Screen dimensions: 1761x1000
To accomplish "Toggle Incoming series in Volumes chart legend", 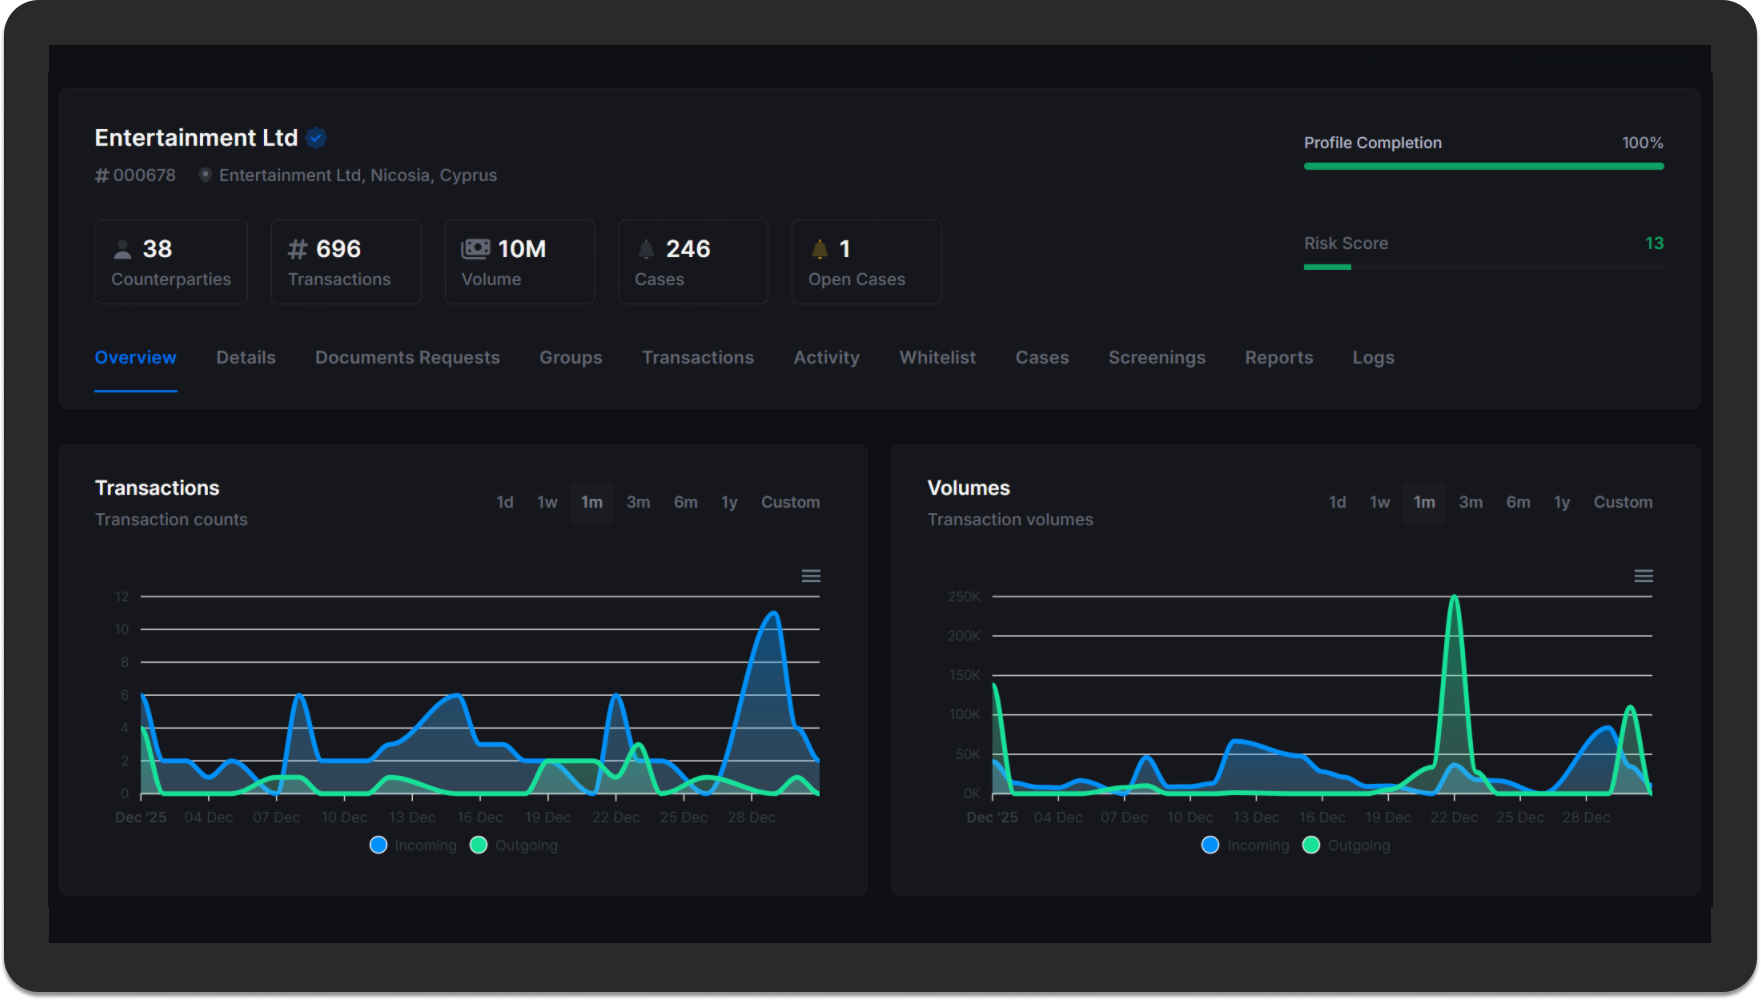I will (x=1211, y=845).
